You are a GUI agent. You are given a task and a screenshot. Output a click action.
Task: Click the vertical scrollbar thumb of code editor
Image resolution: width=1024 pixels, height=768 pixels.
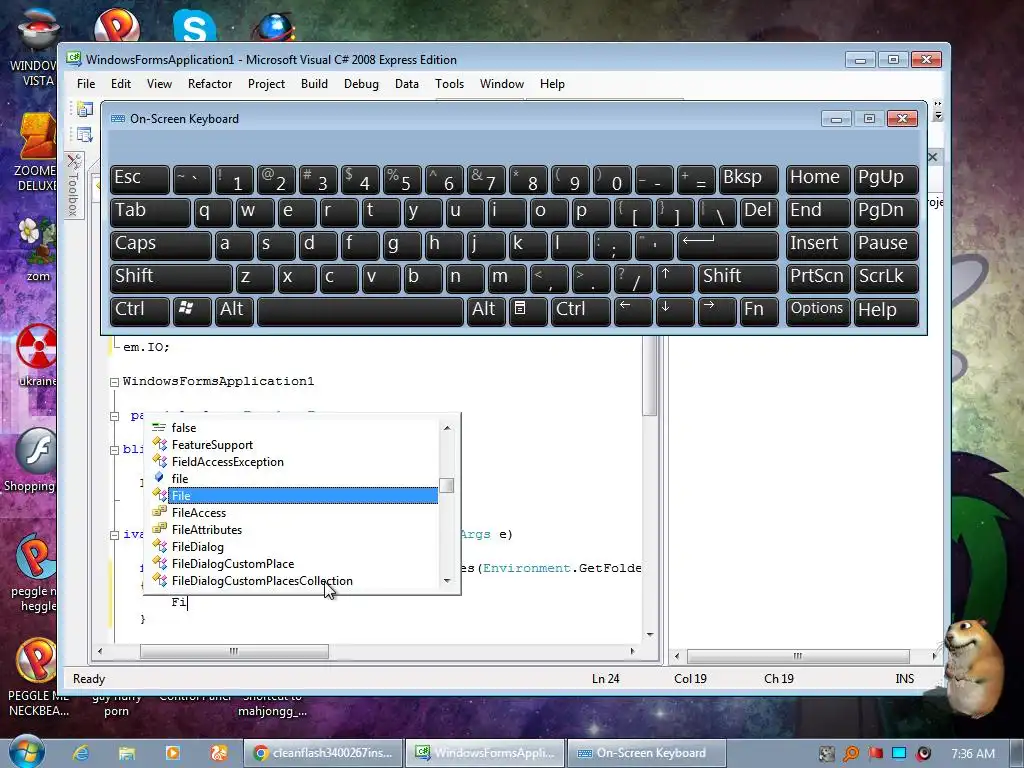pyautogui.click(x=649, y=377)
